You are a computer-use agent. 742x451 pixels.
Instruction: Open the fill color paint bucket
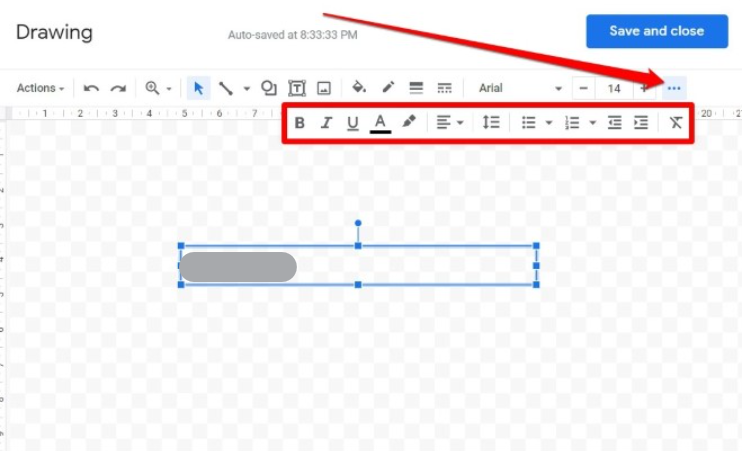pyautogui.click(x=359, y=87)
